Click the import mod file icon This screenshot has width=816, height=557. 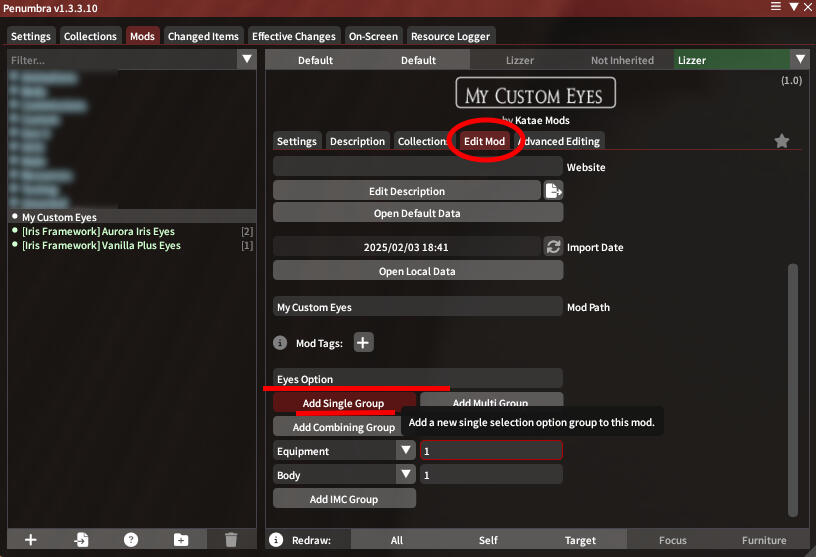tap(81, 540)
